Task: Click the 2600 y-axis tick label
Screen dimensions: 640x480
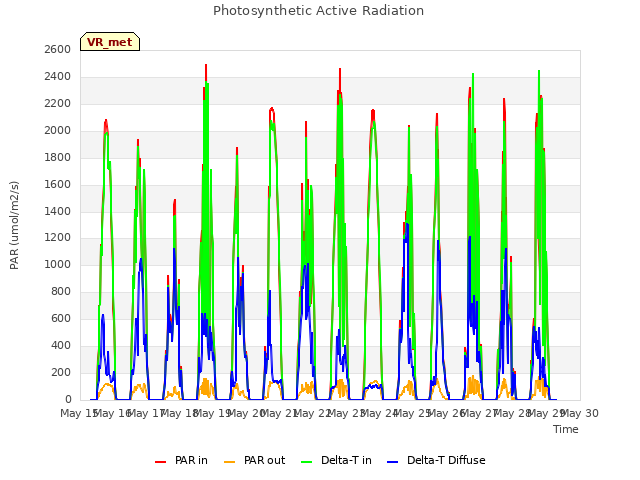Action: pyautogui.click(x=58, y=49)
